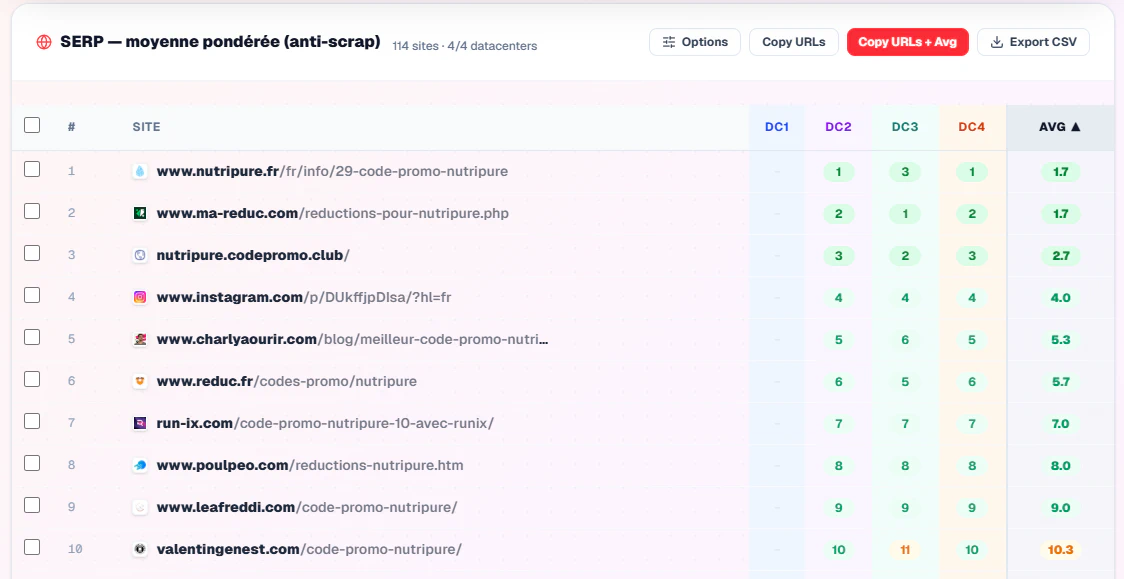Click the Instagram favicon

(x=140, y=297)
